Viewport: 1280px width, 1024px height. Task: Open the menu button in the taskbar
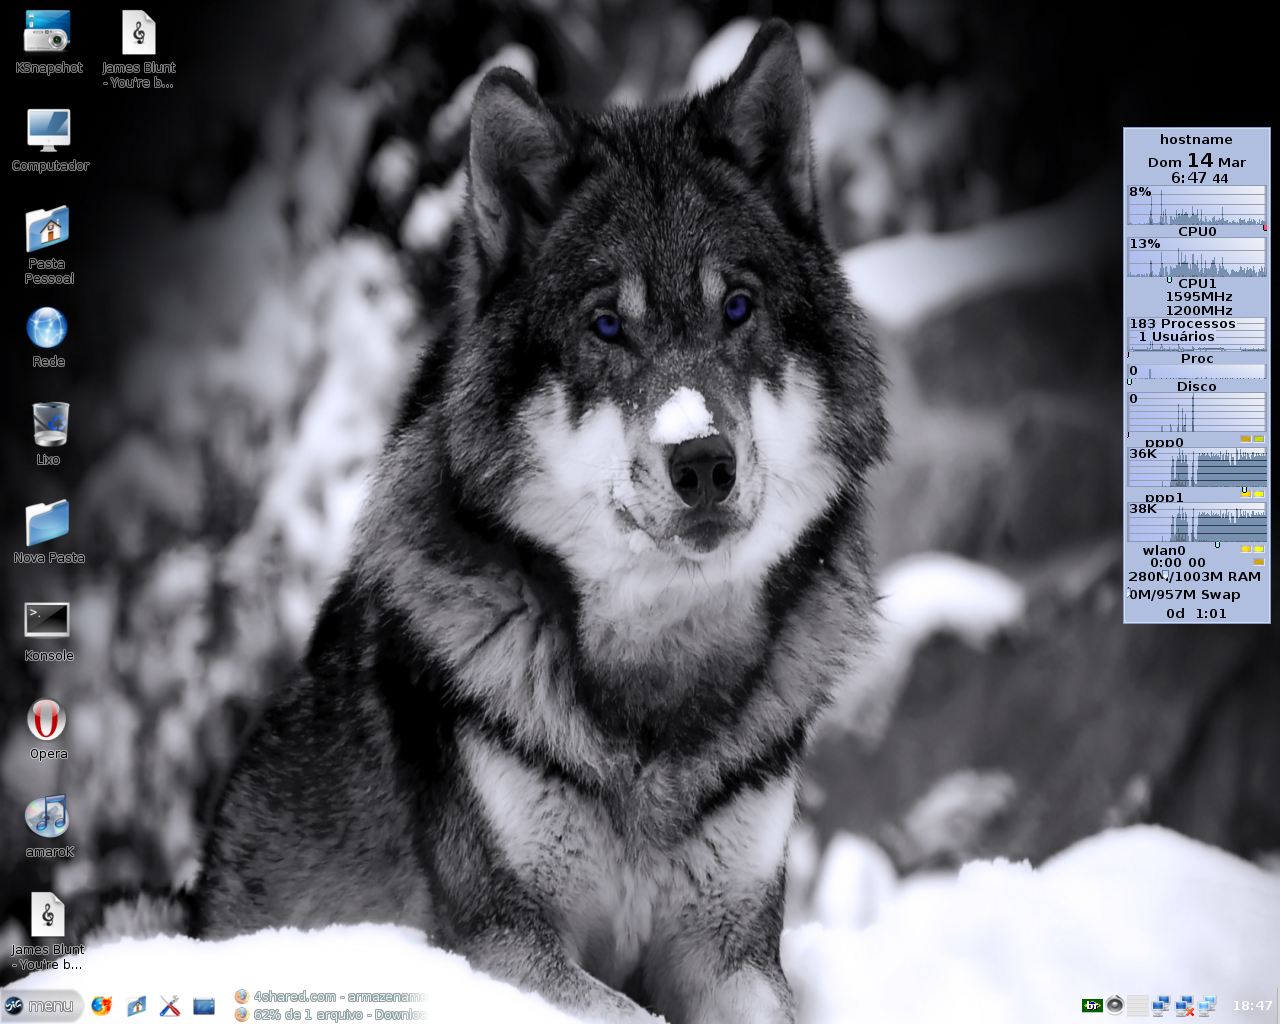coord(41,1006)
